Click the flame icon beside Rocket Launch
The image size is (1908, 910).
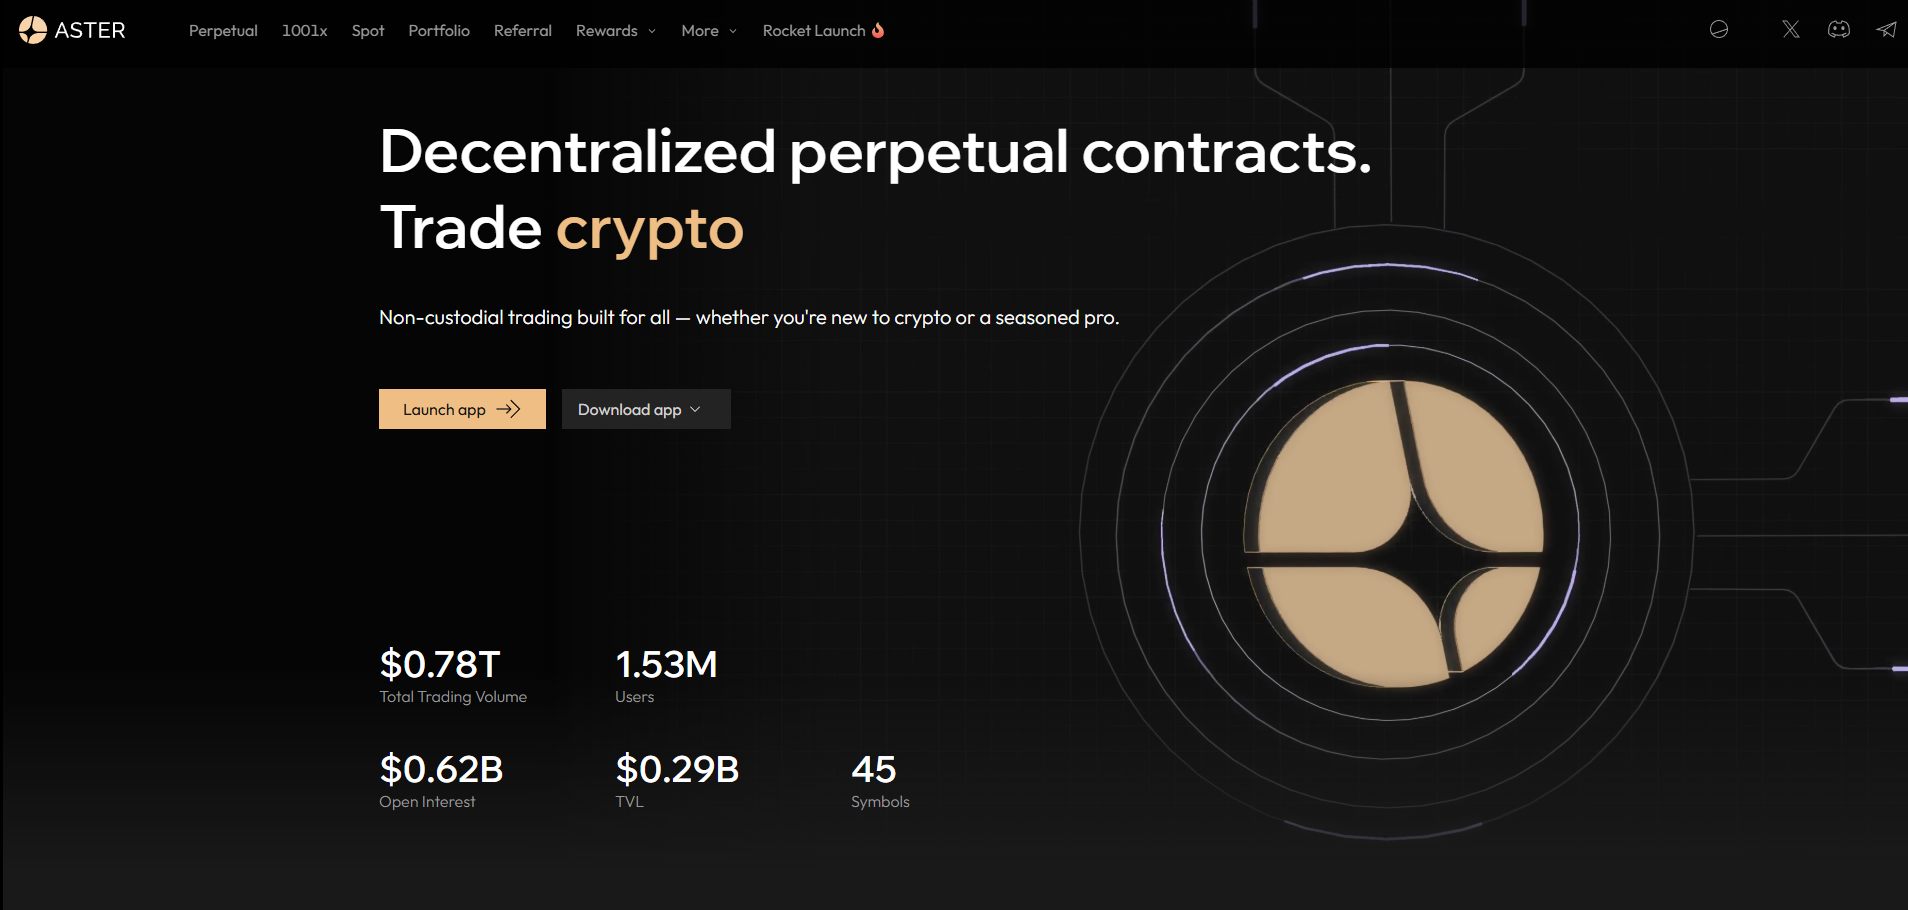click(878, 30)
